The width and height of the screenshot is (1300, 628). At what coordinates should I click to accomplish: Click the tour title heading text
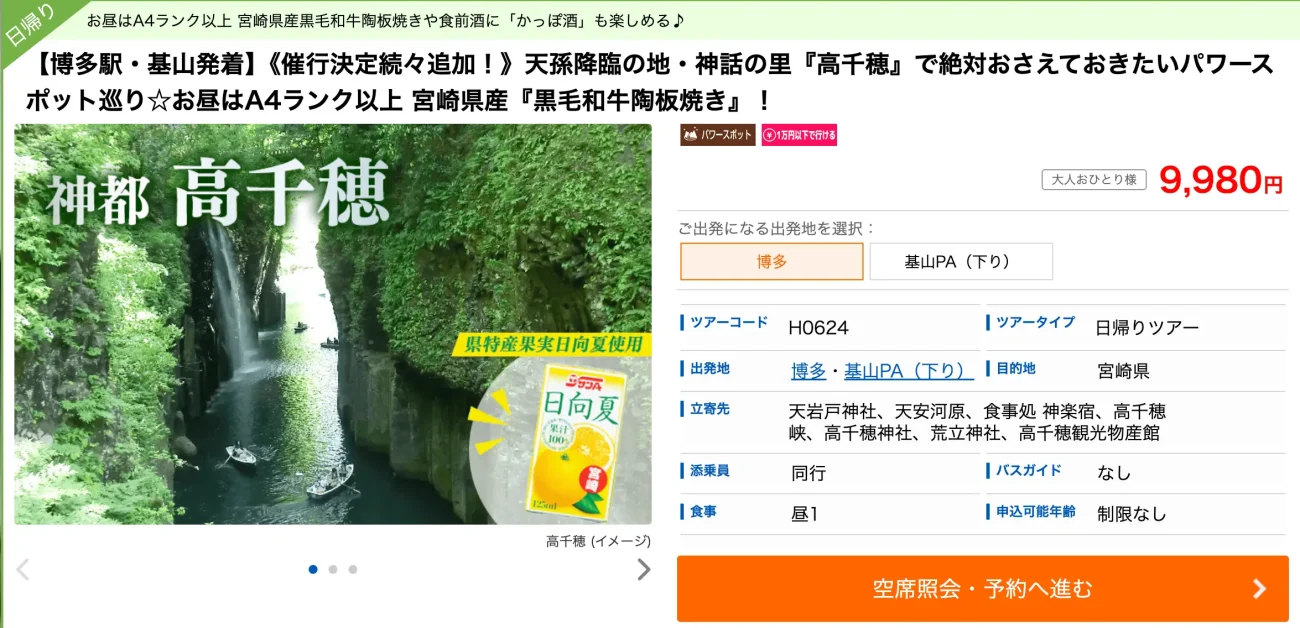[650, 82]
